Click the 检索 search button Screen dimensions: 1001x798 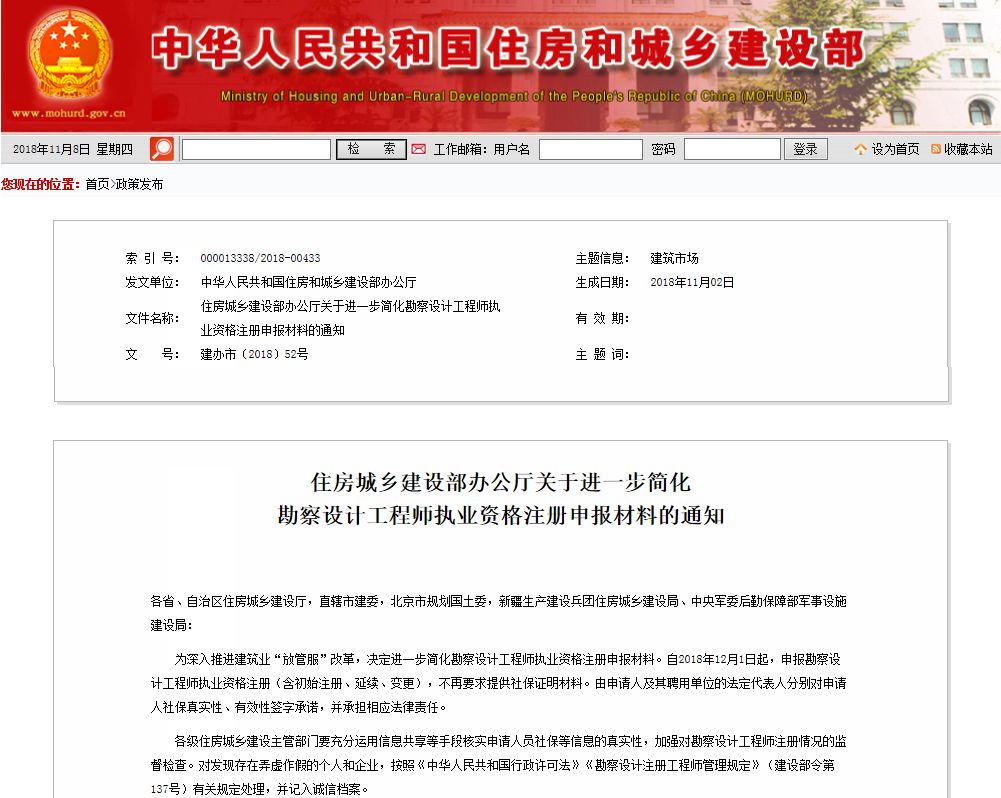372,149
